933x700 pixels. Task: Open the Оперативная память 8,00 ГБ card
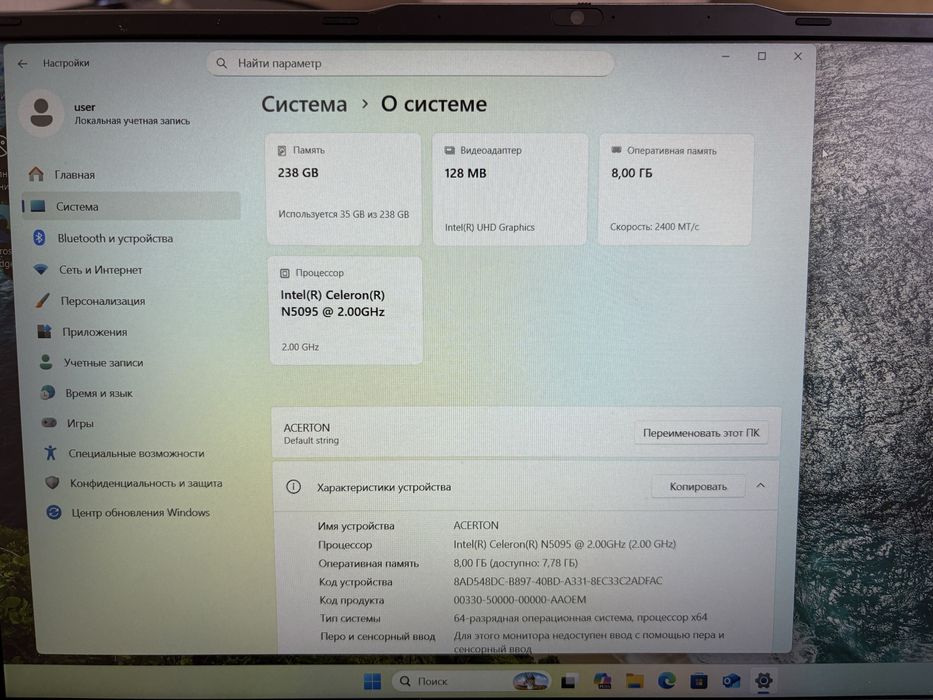pos(675,189)
